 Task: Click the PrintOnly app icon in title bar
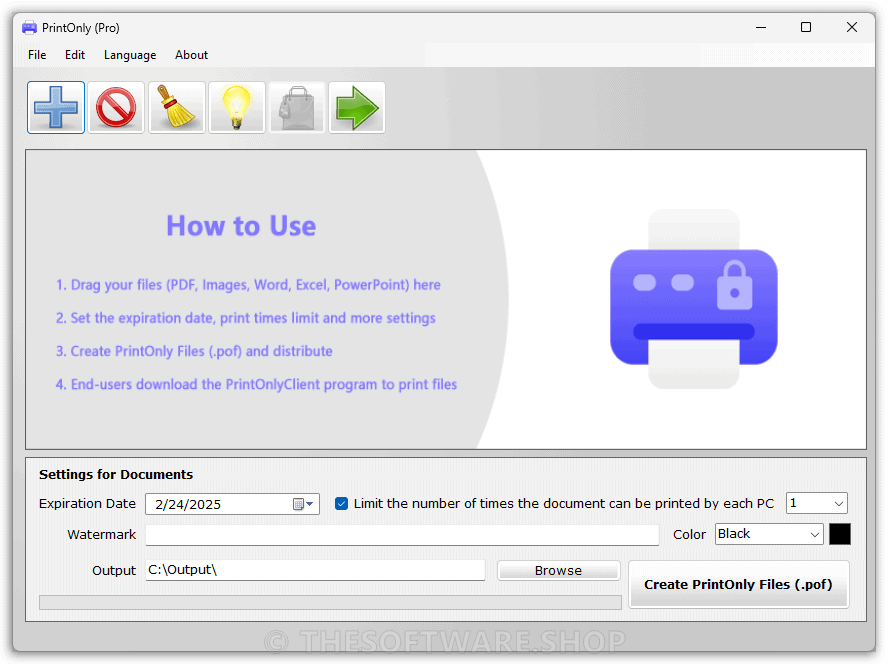(29, 27)
